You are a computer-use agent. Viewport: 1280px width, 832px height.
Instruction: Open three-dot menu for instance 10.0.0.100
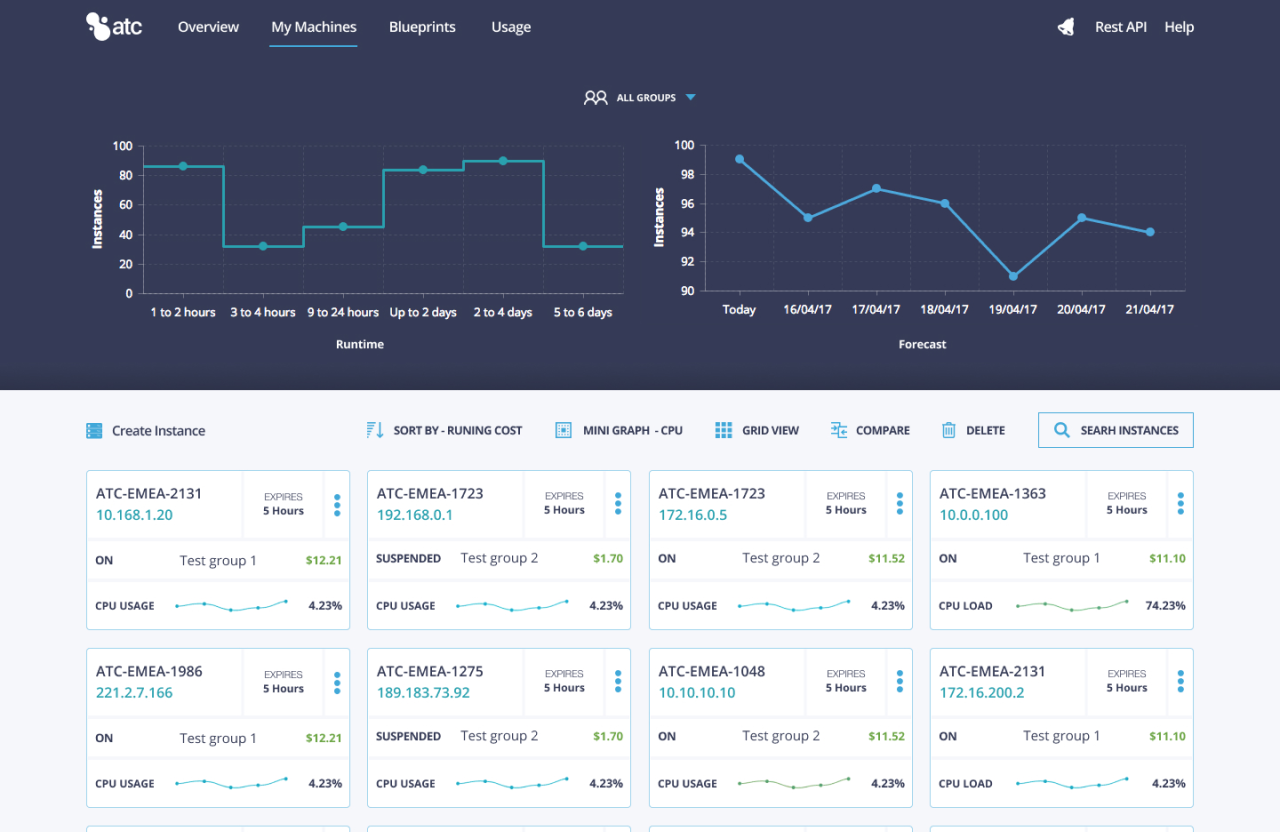[x=1181, y=504]
